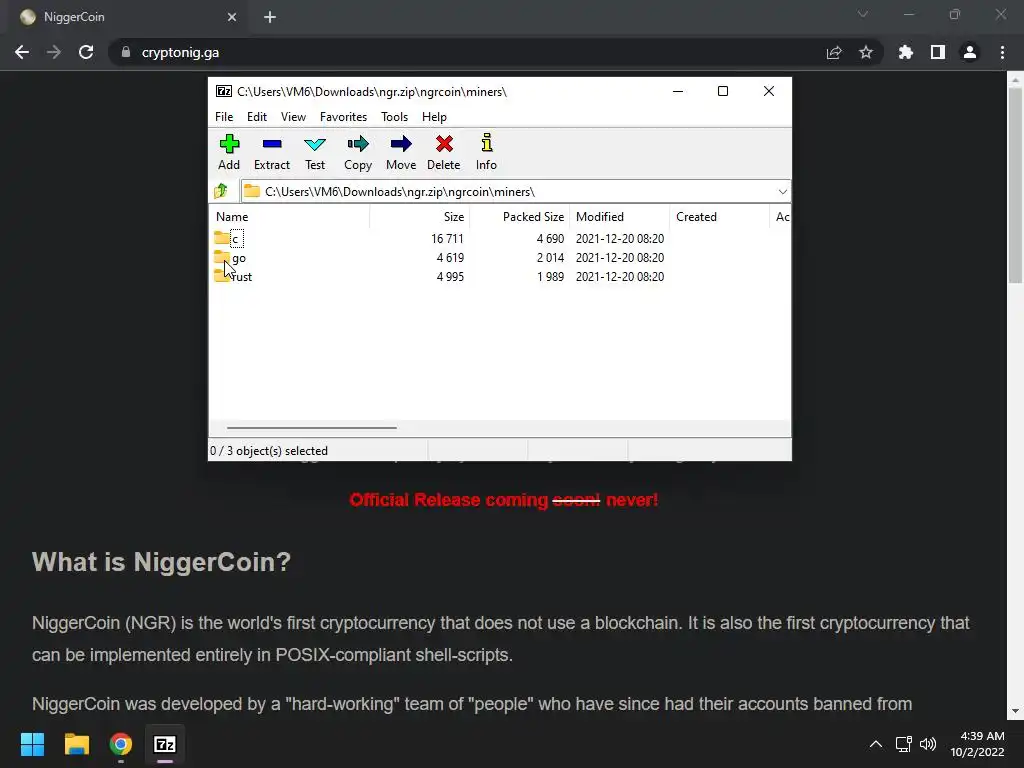Share this page via the share icon
Screen dimensions: 1024x768
coord(834,52)
